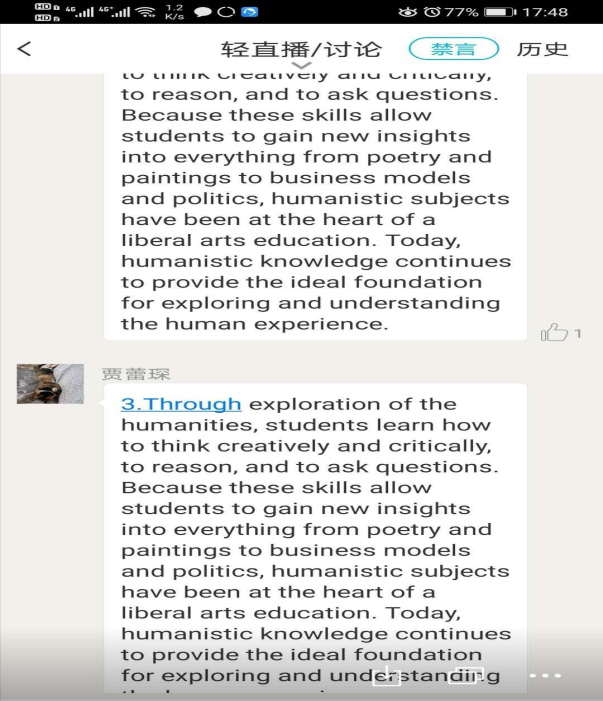Tap the left overlay icon at the bottom
This screenshot has height=701, width=603.
point(387,676)
